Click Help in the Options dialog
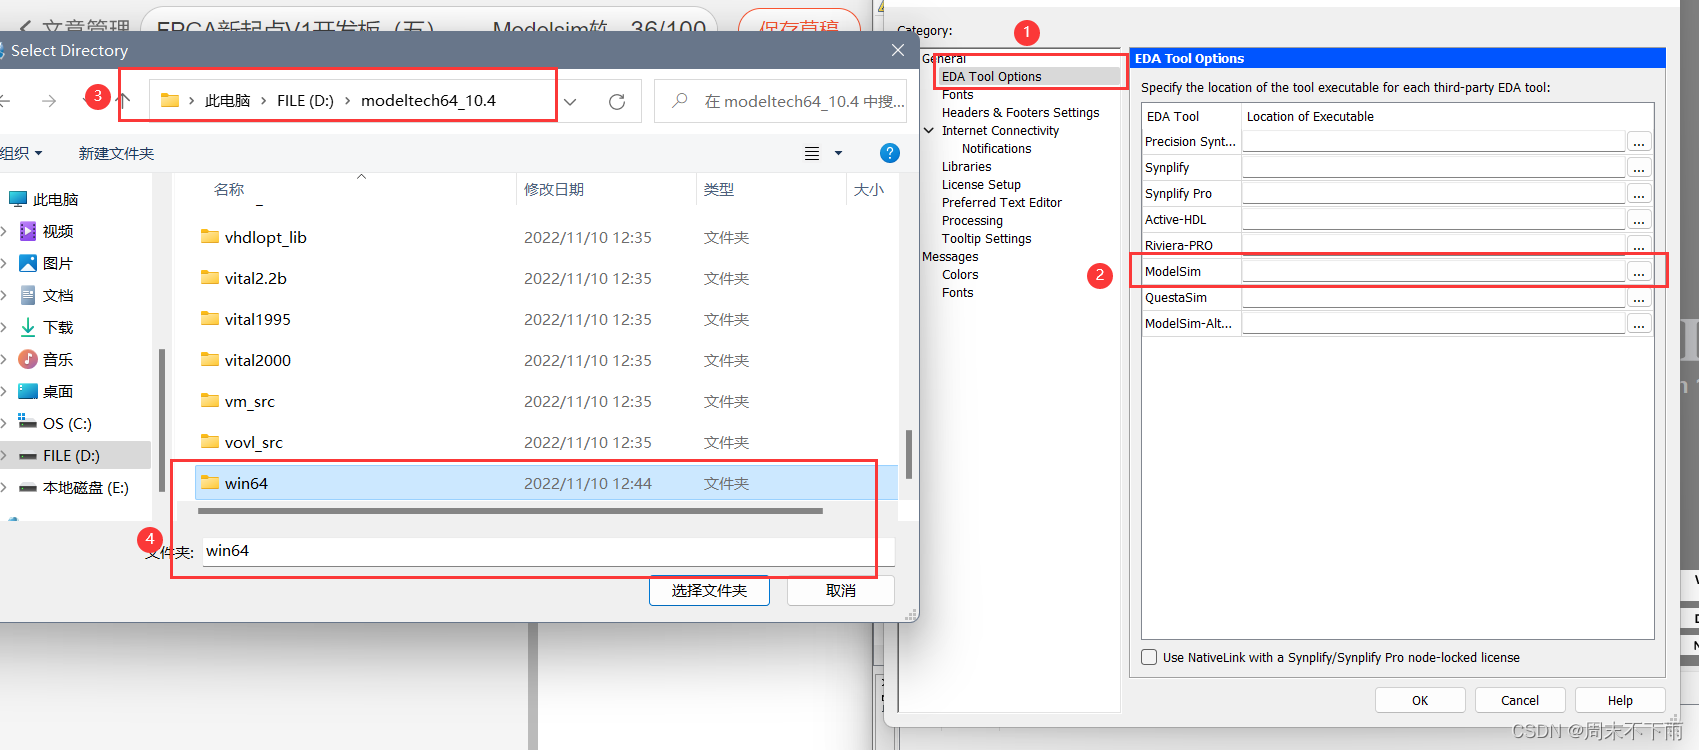Screen dimensions: 1699x750 coord(1620,700)
